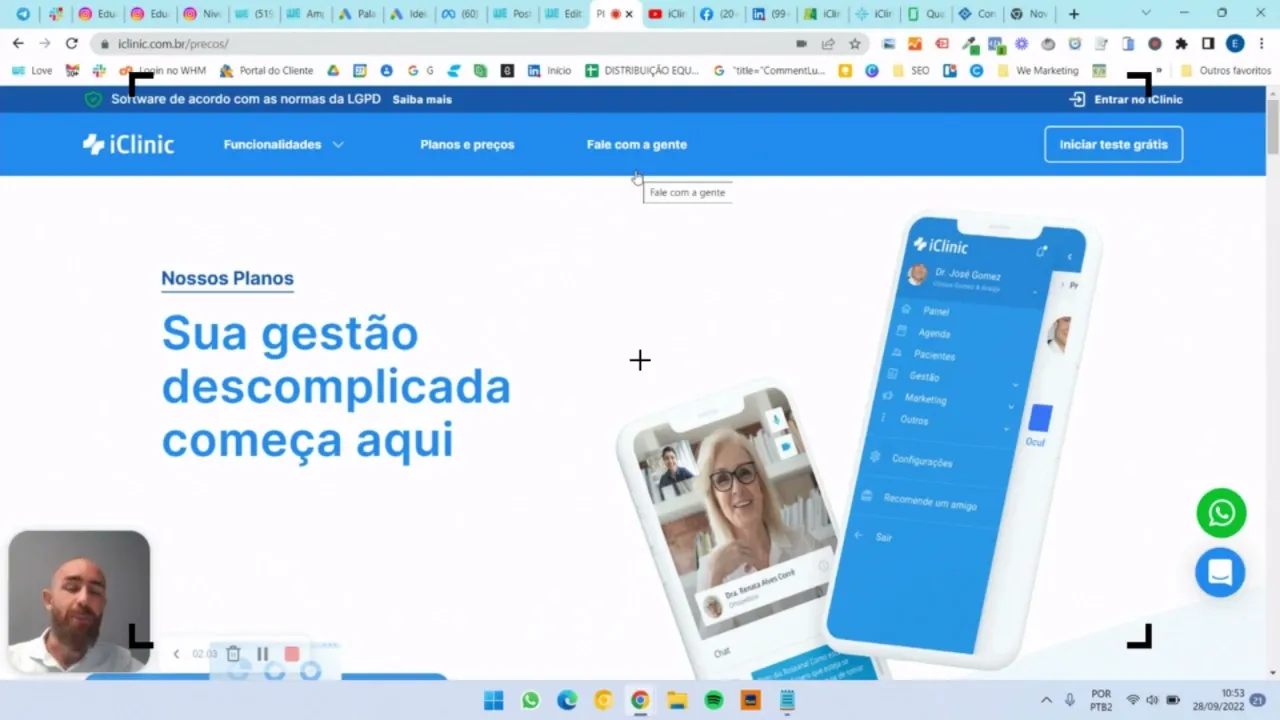Open the Chrome profile avatar E
This screenshot has height=720, width=1280.
click(x=1235, y=44)
